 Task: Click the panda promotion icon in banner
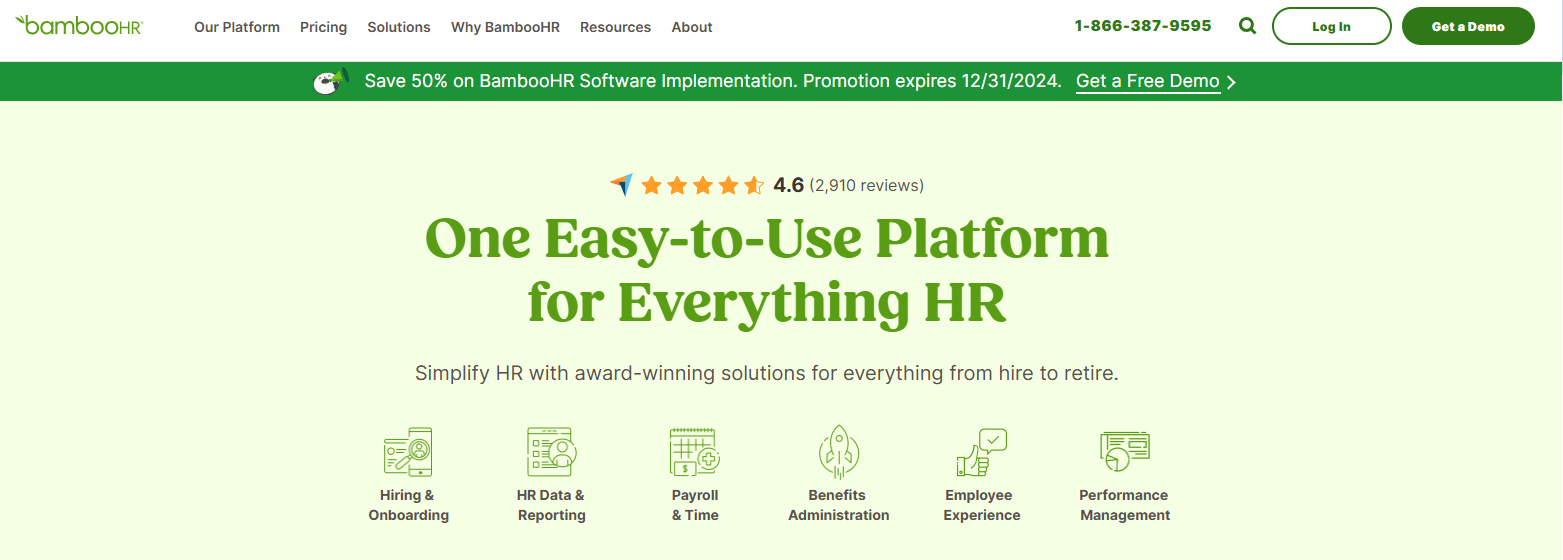tap(333, 81)
